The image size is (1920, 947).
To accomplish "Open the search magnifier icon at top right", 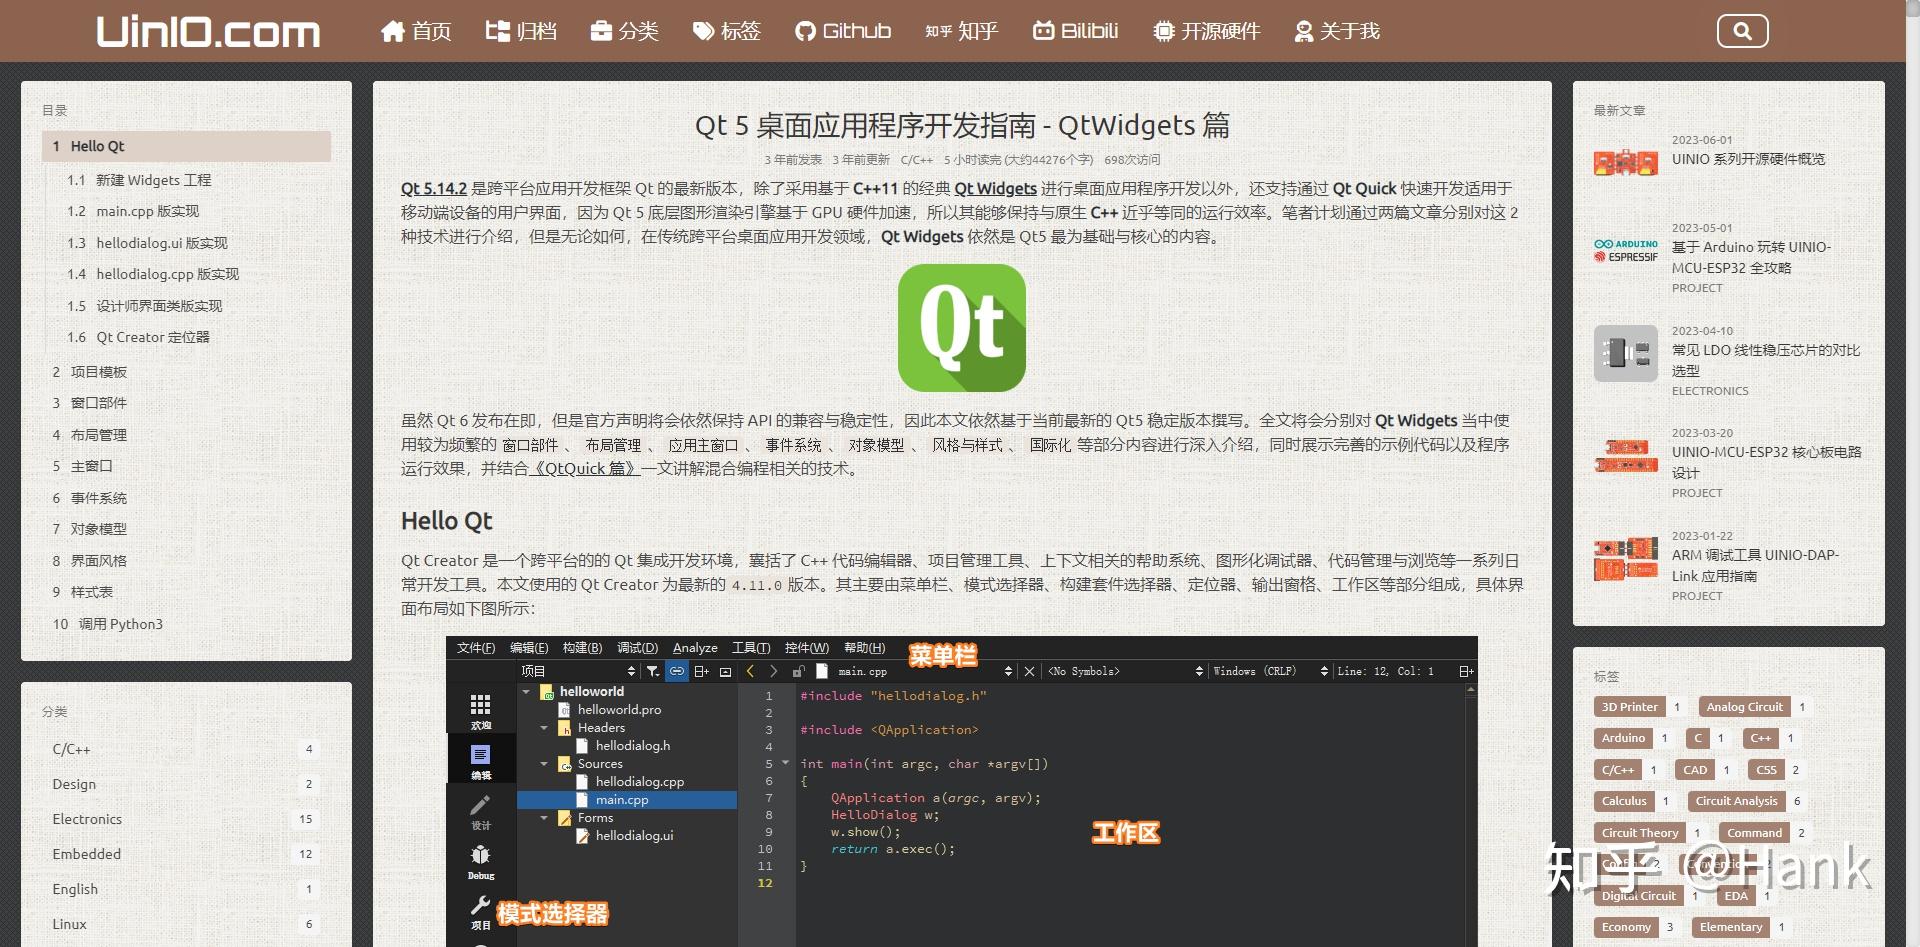I will (1742, 31).
